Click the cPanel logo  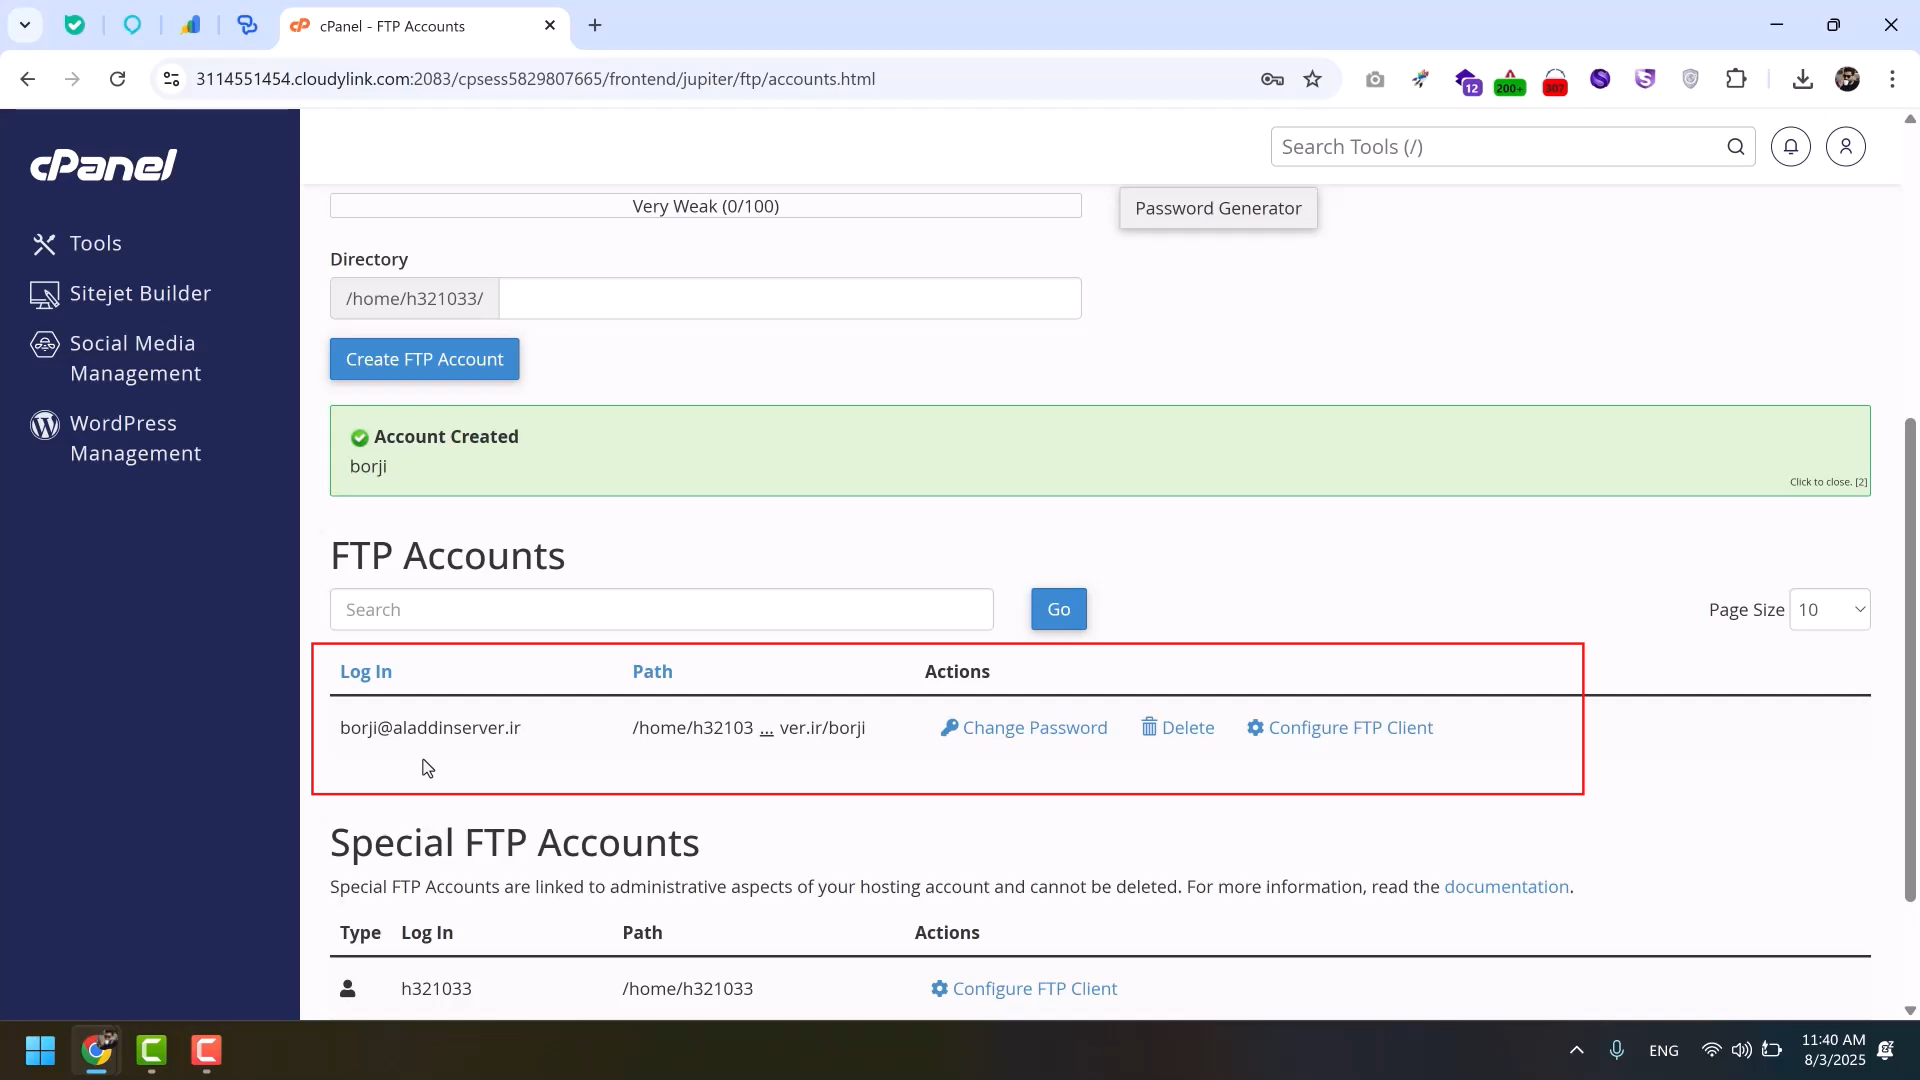tap(104, 165)
